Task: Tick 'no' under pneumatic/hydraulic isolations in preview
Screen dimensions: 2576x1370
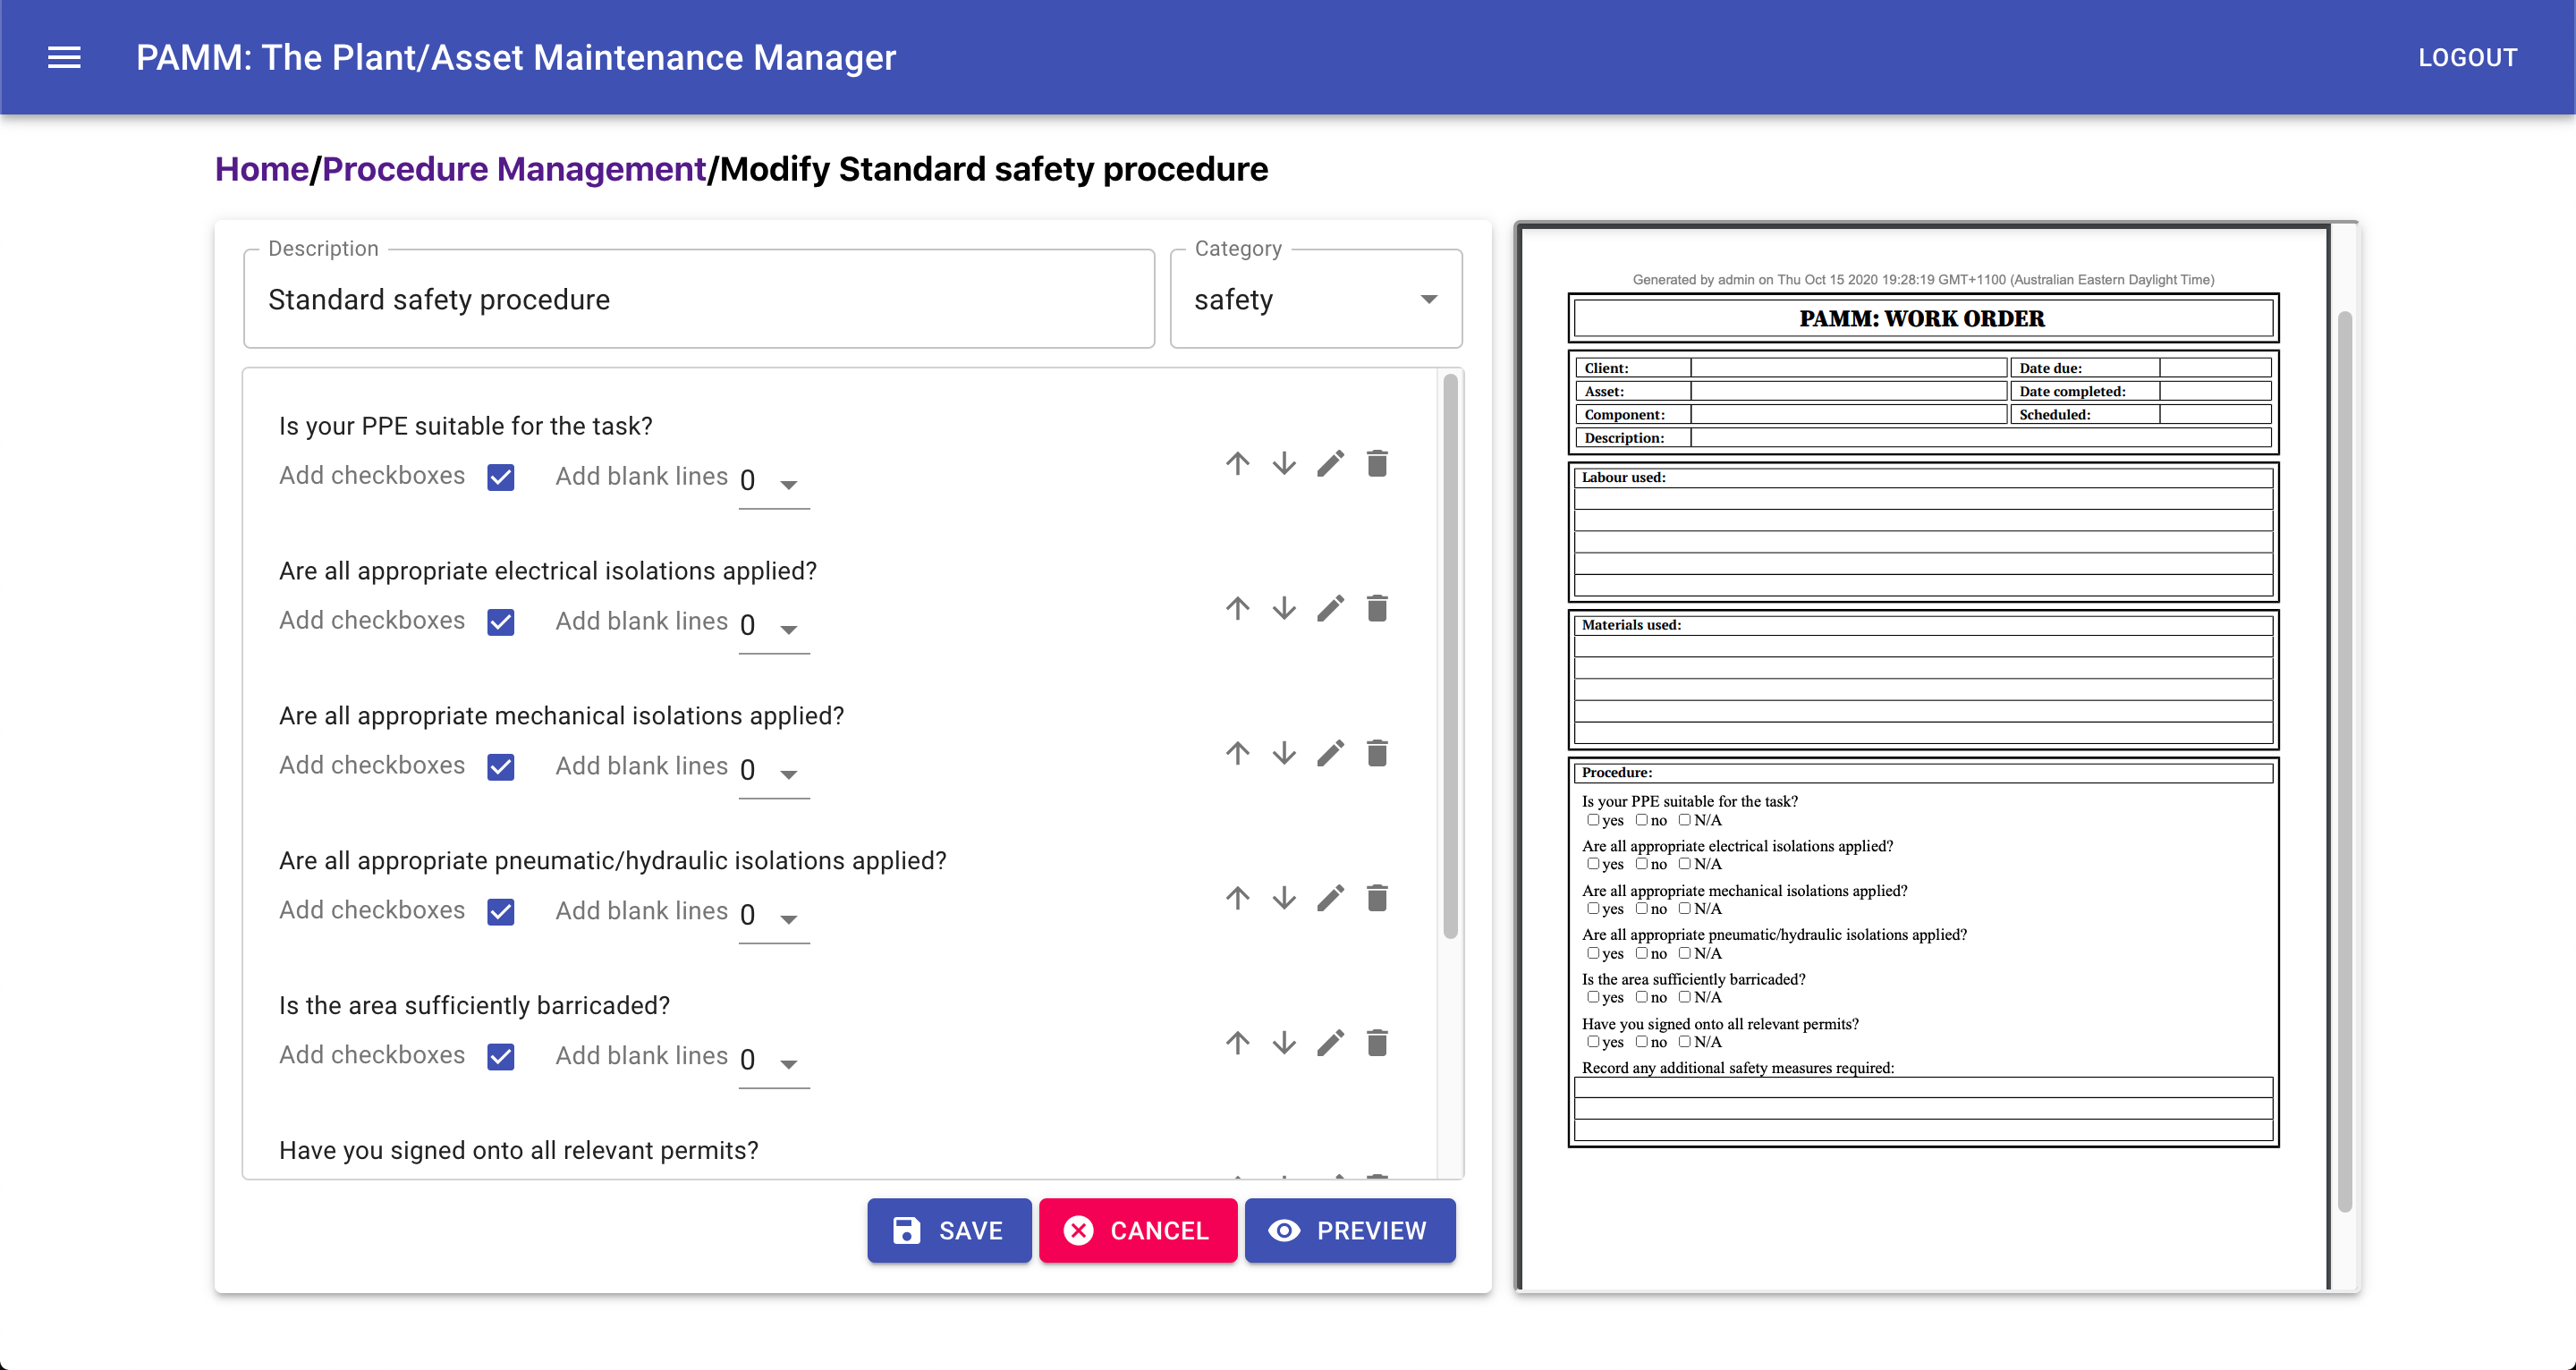Action: [x=1641, y=953]
